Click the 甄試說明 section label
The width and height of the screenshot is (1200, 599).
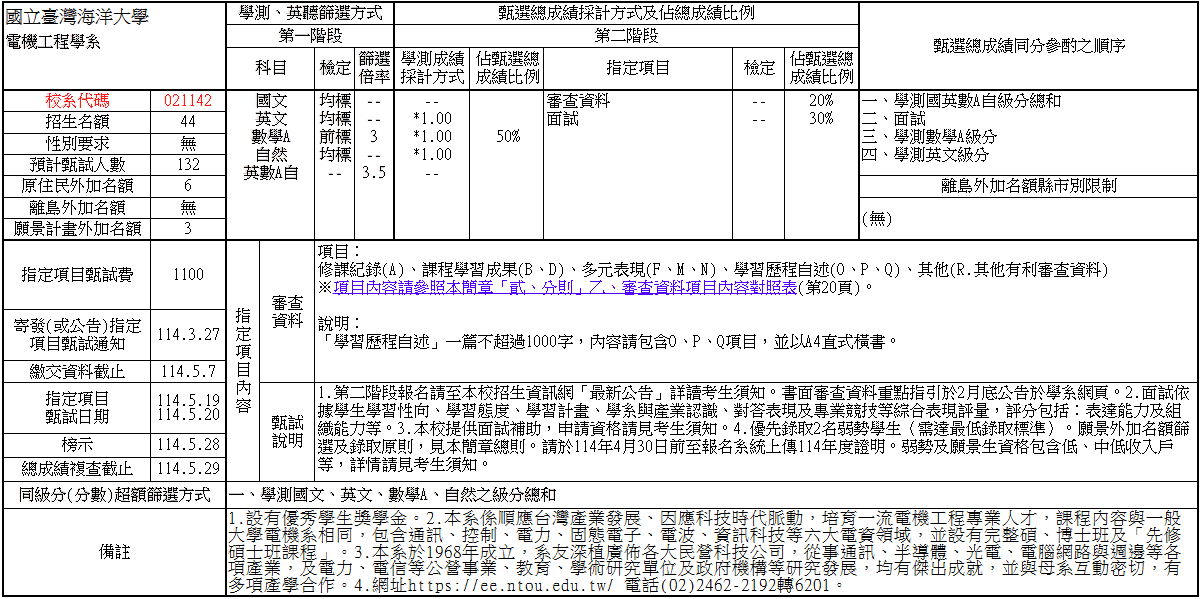pyautogui.click(x=287, y=431)
